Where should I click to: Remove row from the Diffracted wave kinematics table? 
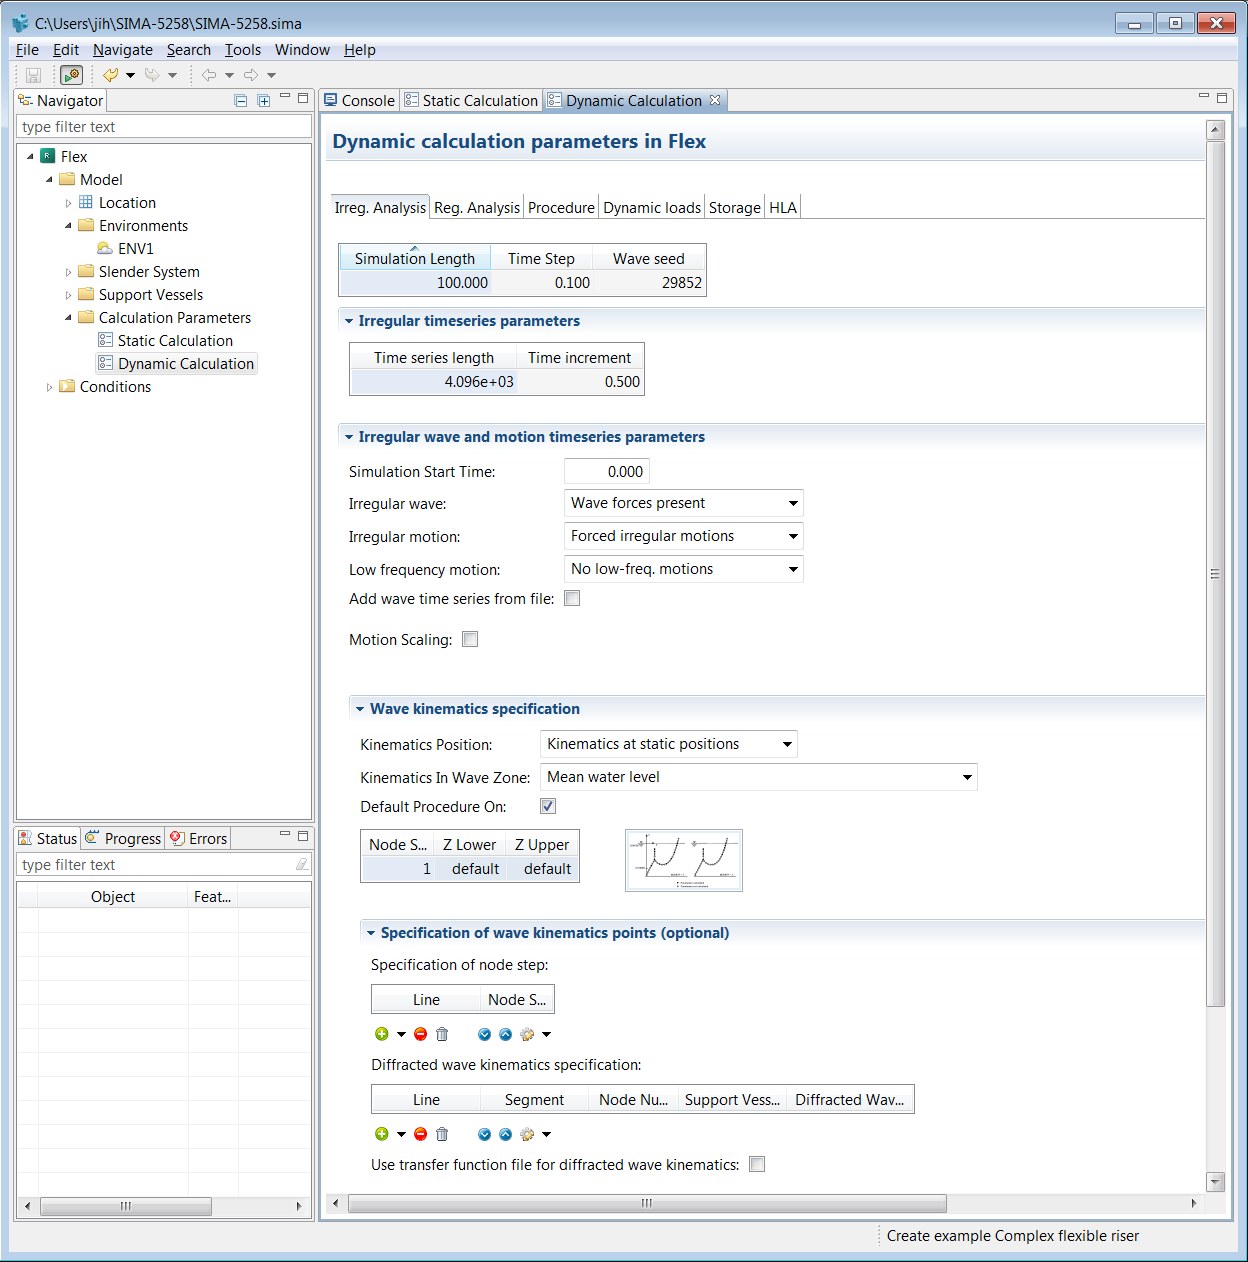421,1134
